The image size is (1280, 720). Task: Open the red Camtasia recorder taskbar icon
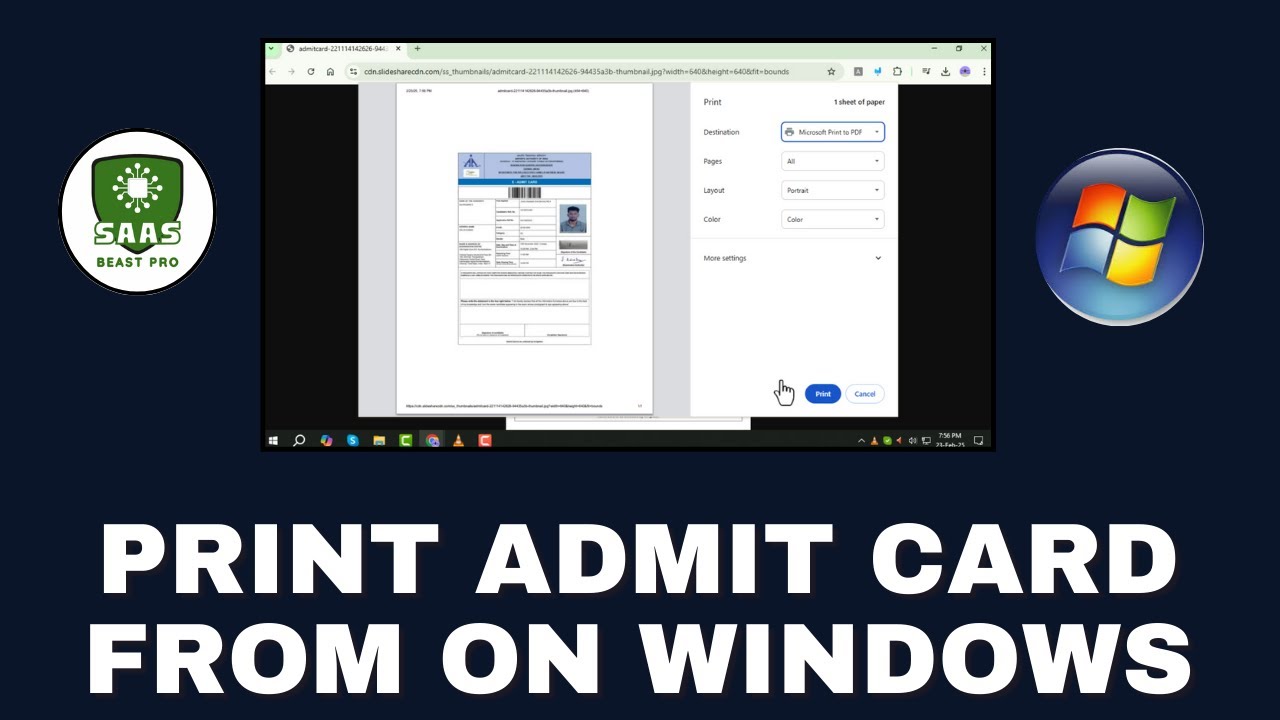click(485, 440)
